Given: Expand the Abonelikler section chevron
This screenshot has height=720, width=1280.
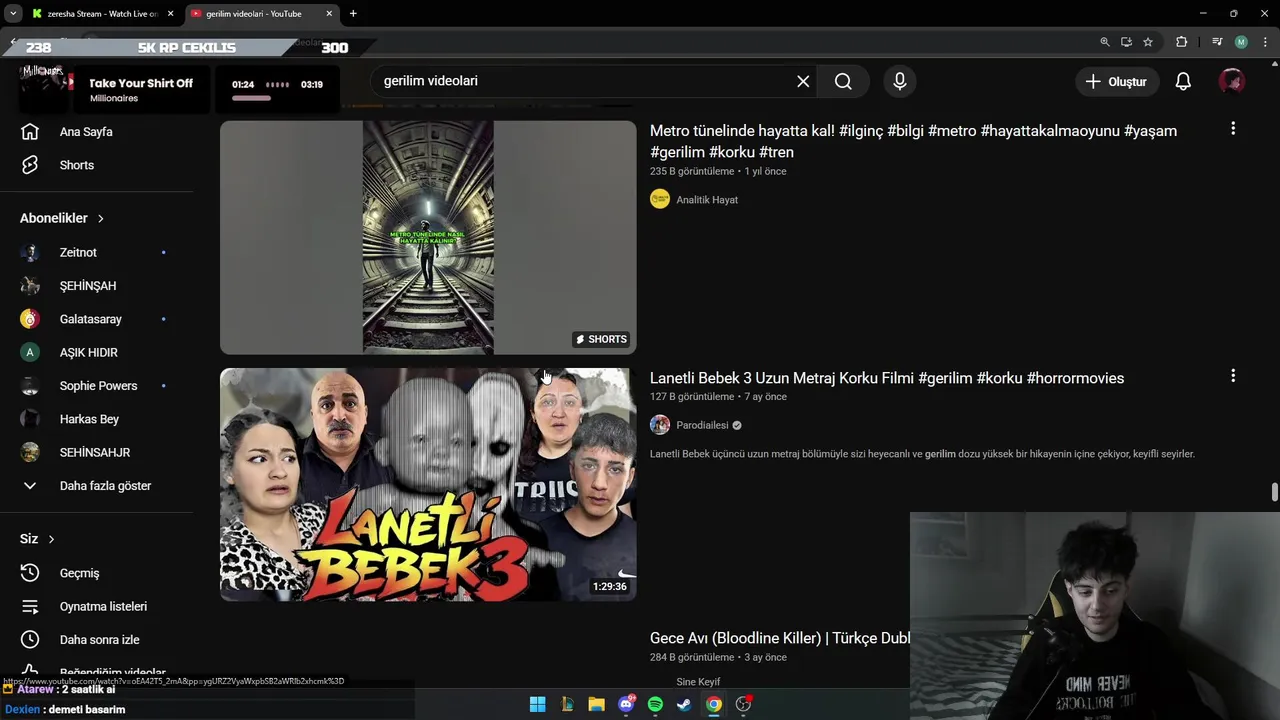Looking at the screenshot, I should click(101, 218).
